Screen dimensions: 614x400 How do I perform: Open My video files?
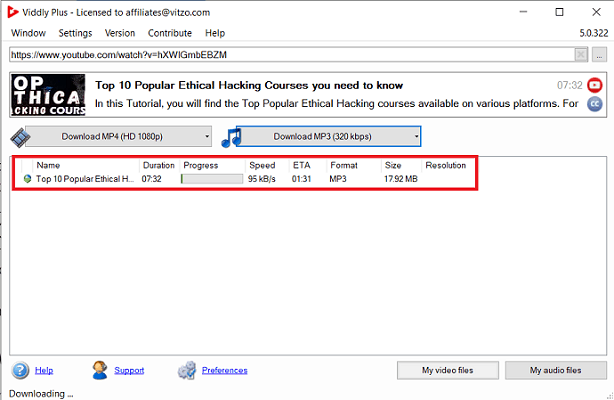[x=448, y=370]
